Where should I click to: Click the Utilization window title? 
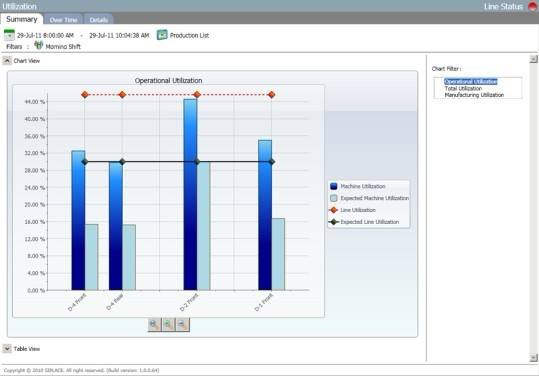[x=19, y=6]
